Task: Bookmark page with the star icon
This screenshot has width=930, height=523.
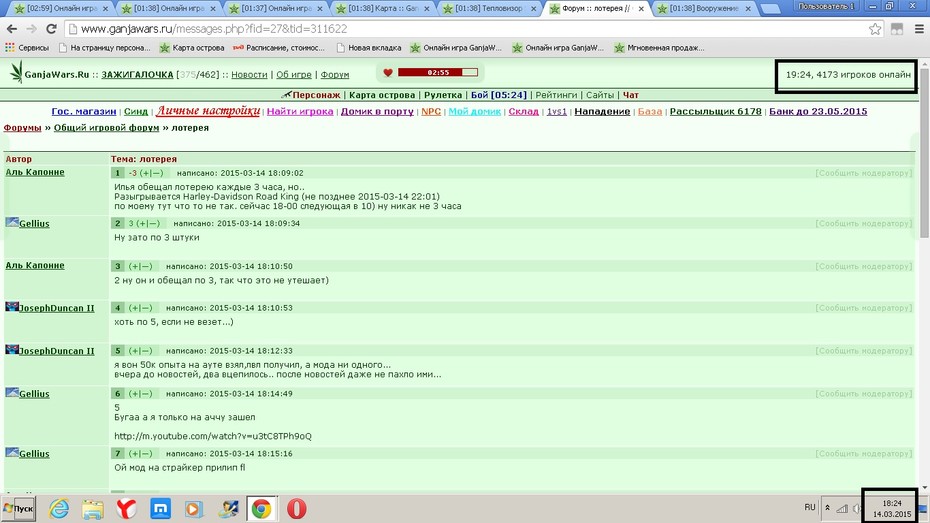Action: point(875,29)
